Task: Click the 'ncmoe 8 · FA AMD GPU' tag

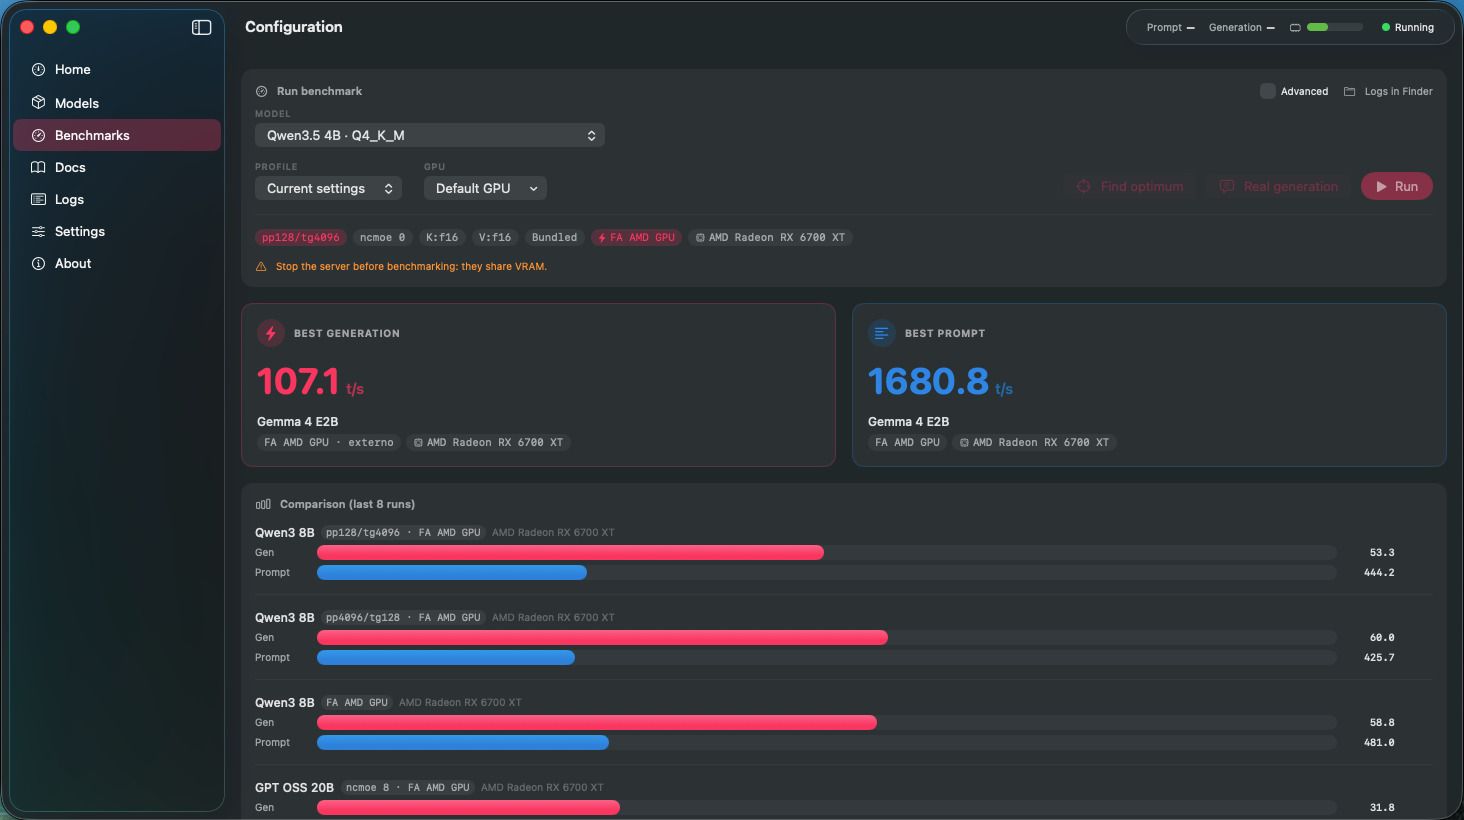Action: point(407,787)
